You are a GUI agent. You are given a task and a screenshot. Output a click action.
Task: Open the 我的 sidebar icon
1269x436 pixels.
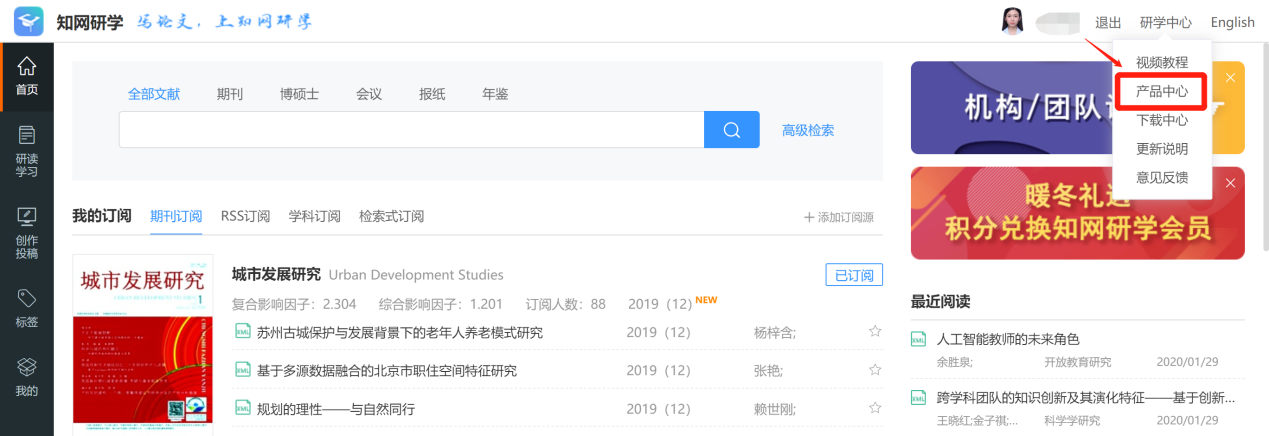pos(27,377)
